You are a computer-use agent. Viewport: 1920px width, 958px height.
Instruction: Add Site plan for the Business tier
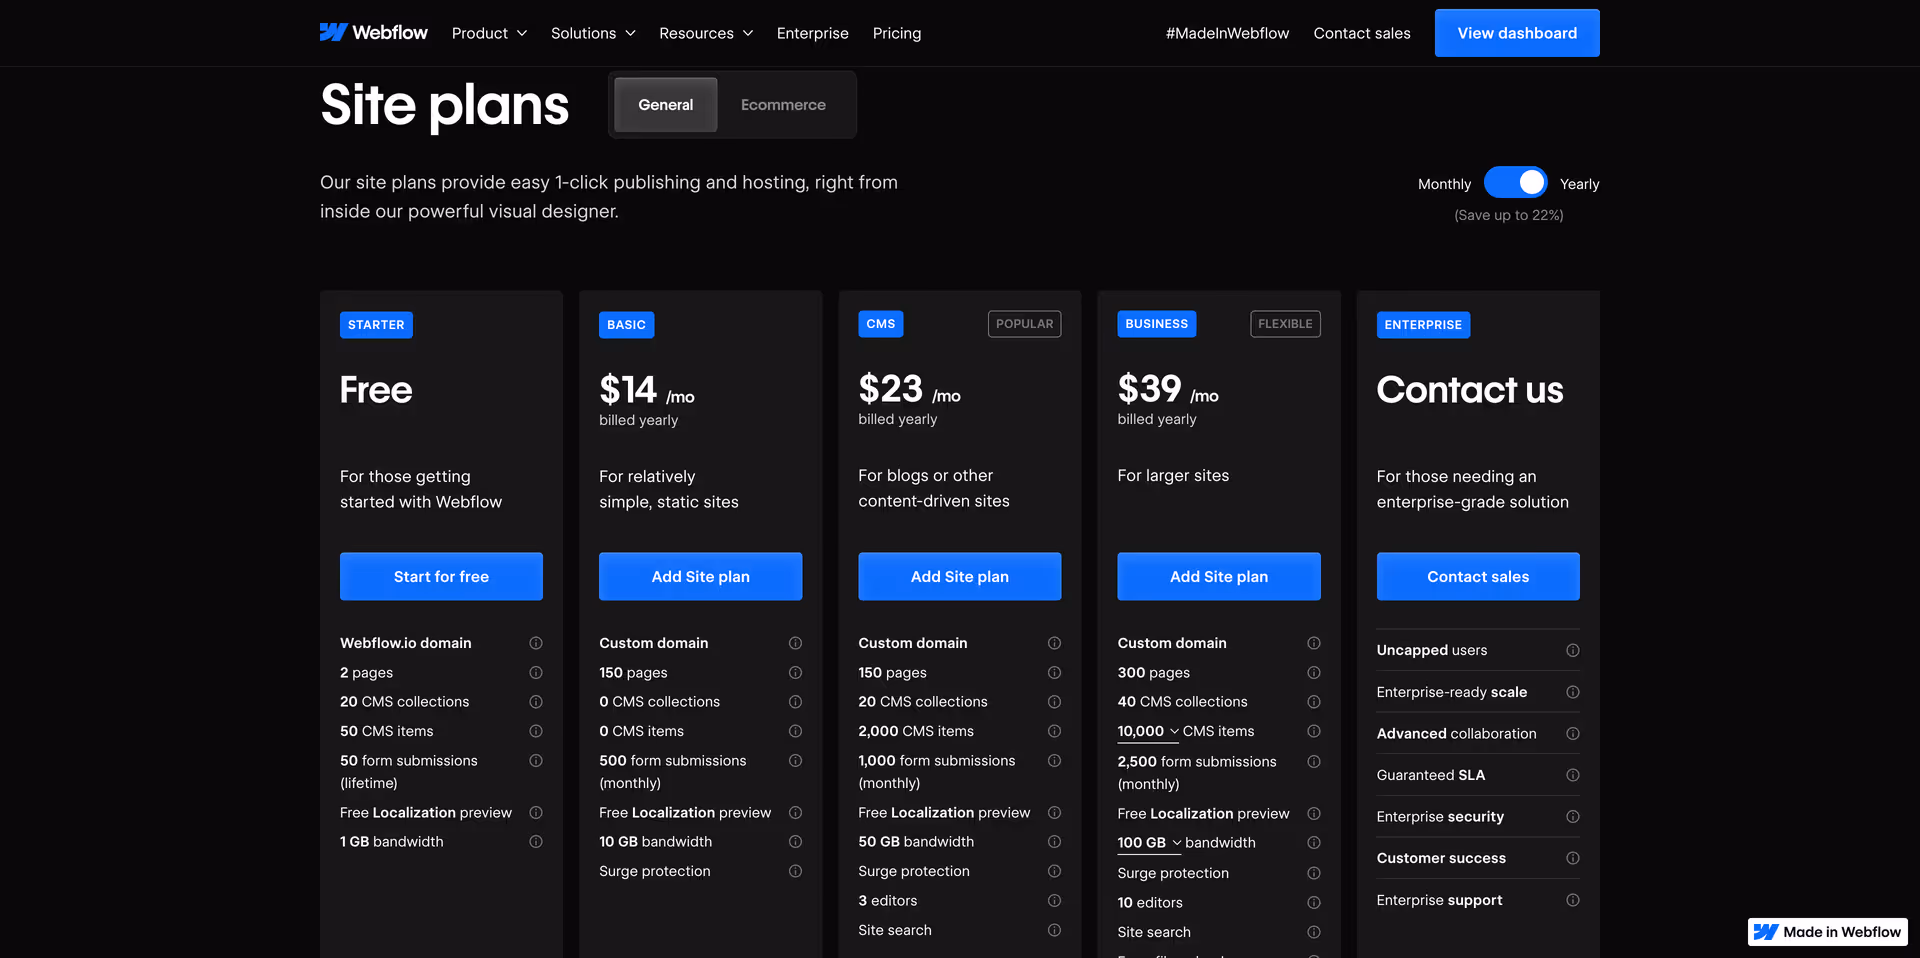1219,576
